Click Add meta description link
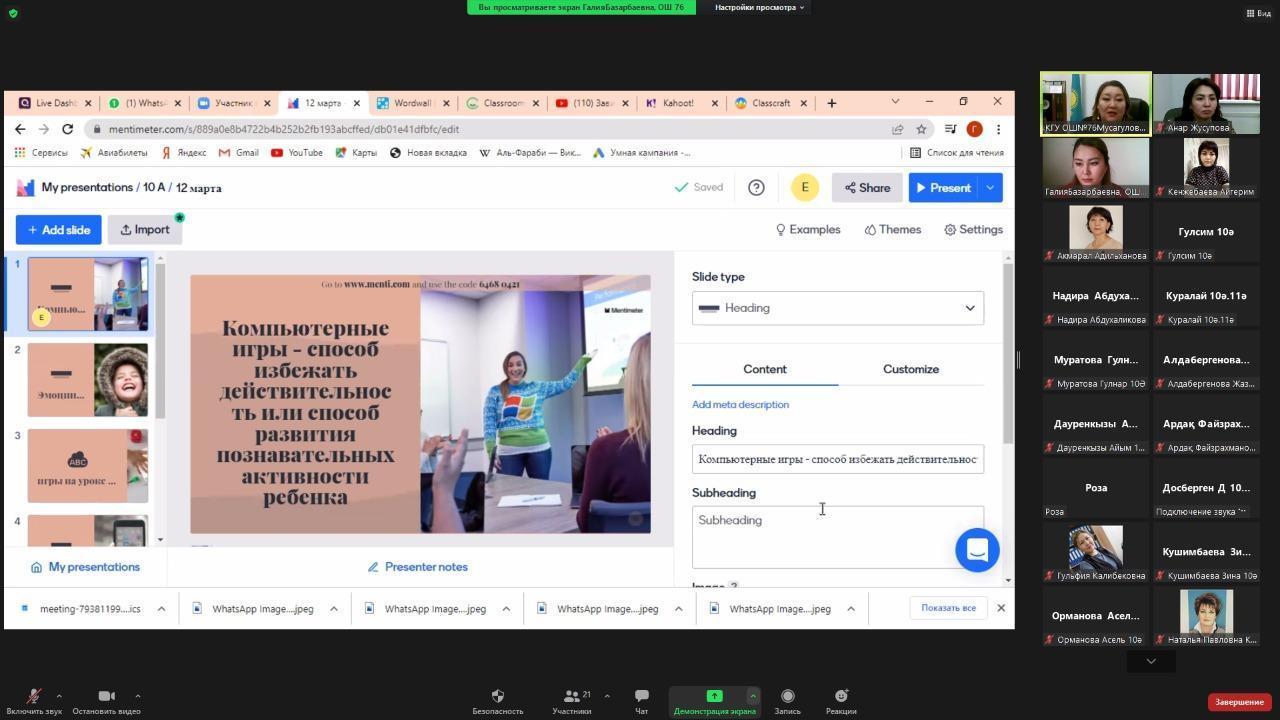Image resolution: width=1280 pixels, height=720 pixels. point(740,405)
